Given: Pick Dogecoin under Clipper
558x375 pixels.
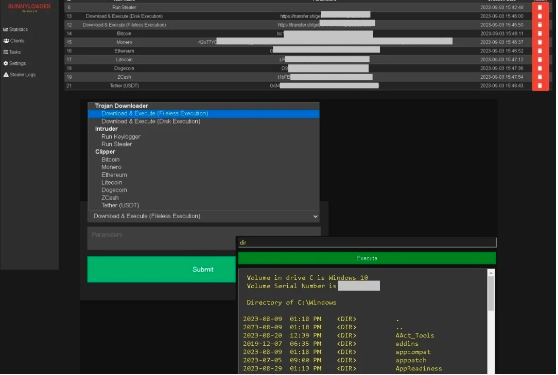Looking at the screenshot, I should pos(204,190).
